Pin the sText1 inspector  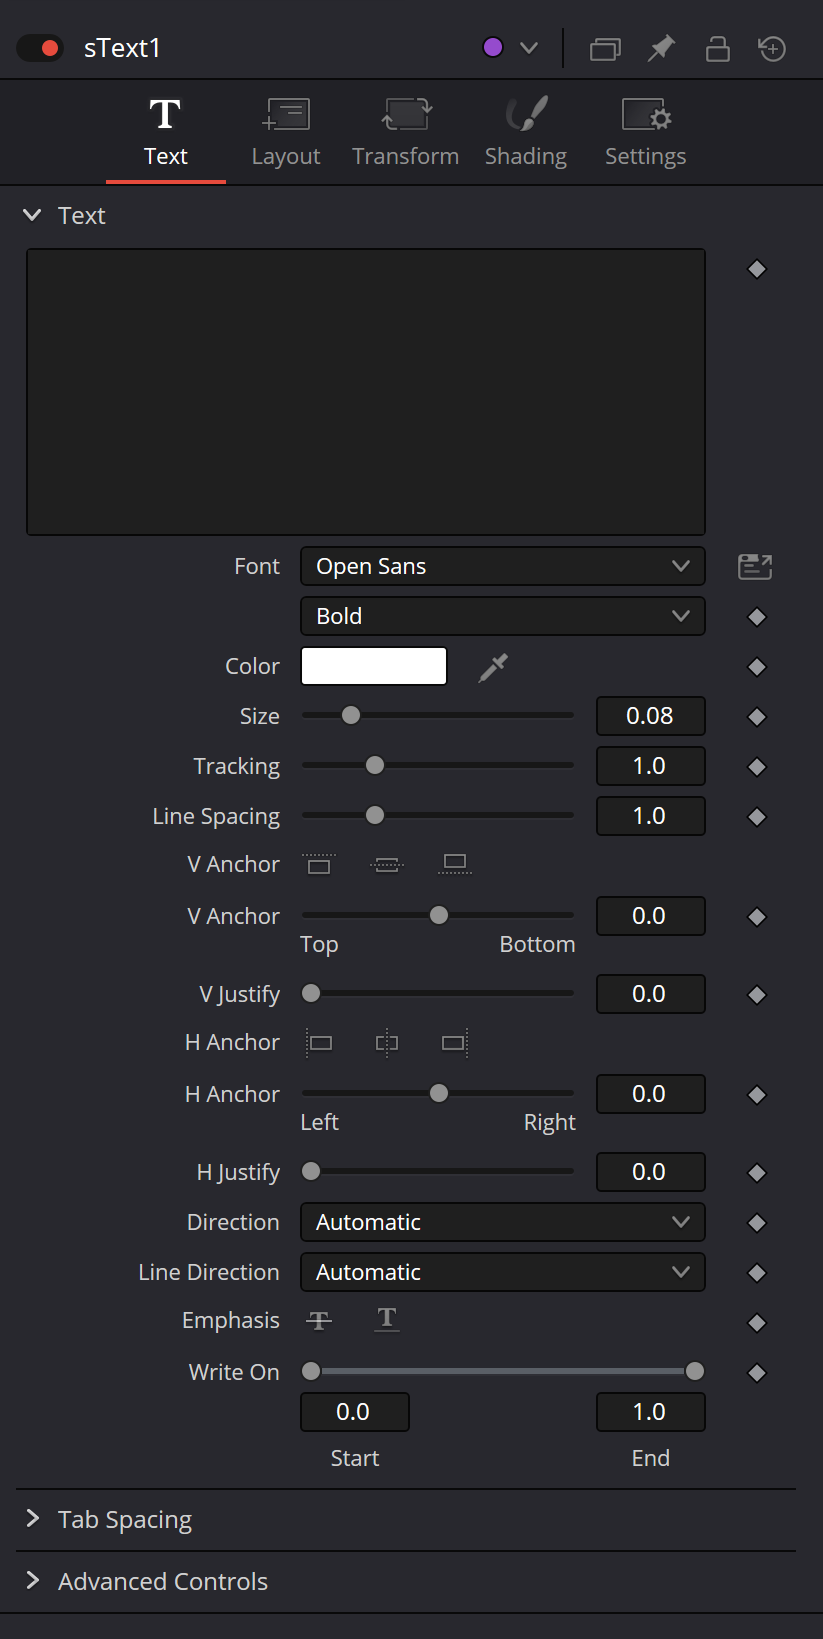point(661,48)
